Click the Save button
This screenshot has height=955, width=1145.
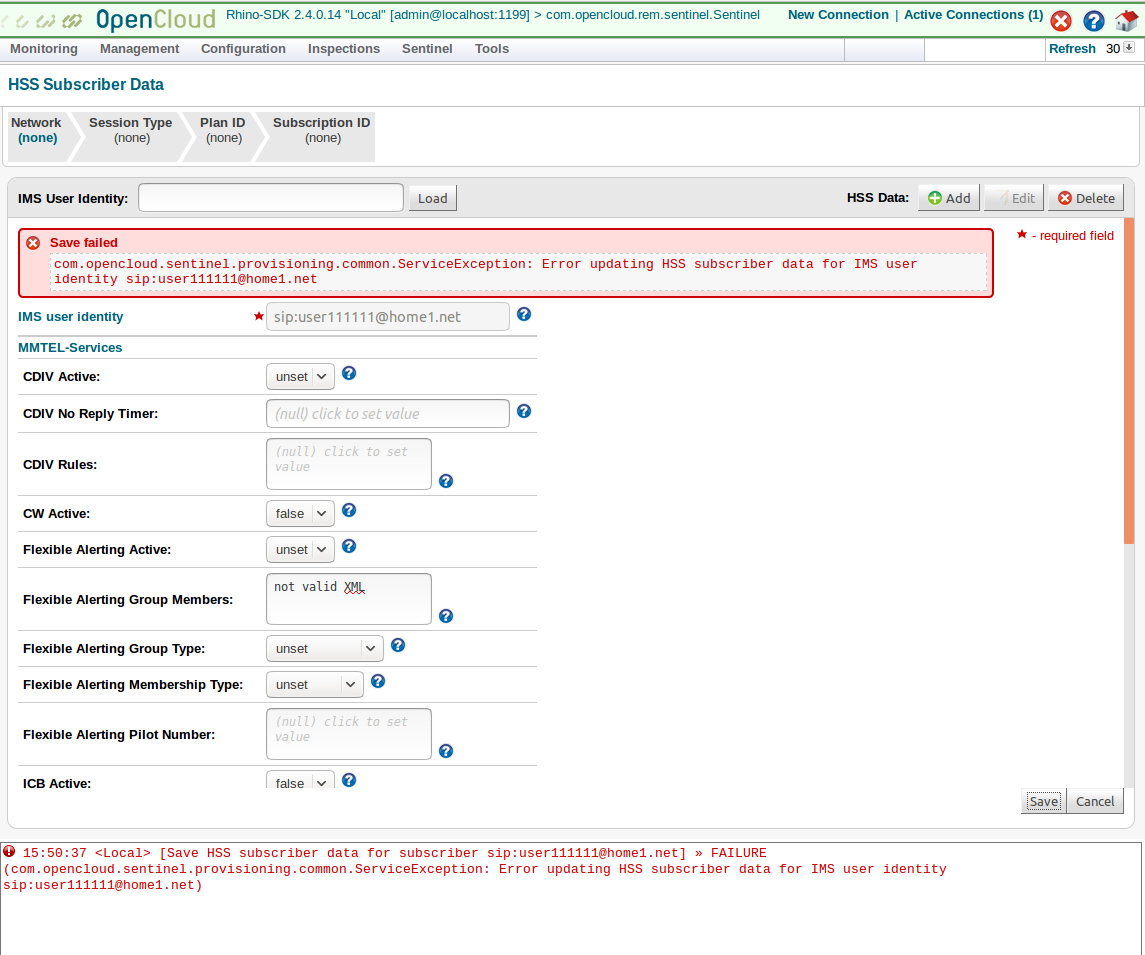pos(1043,801)
